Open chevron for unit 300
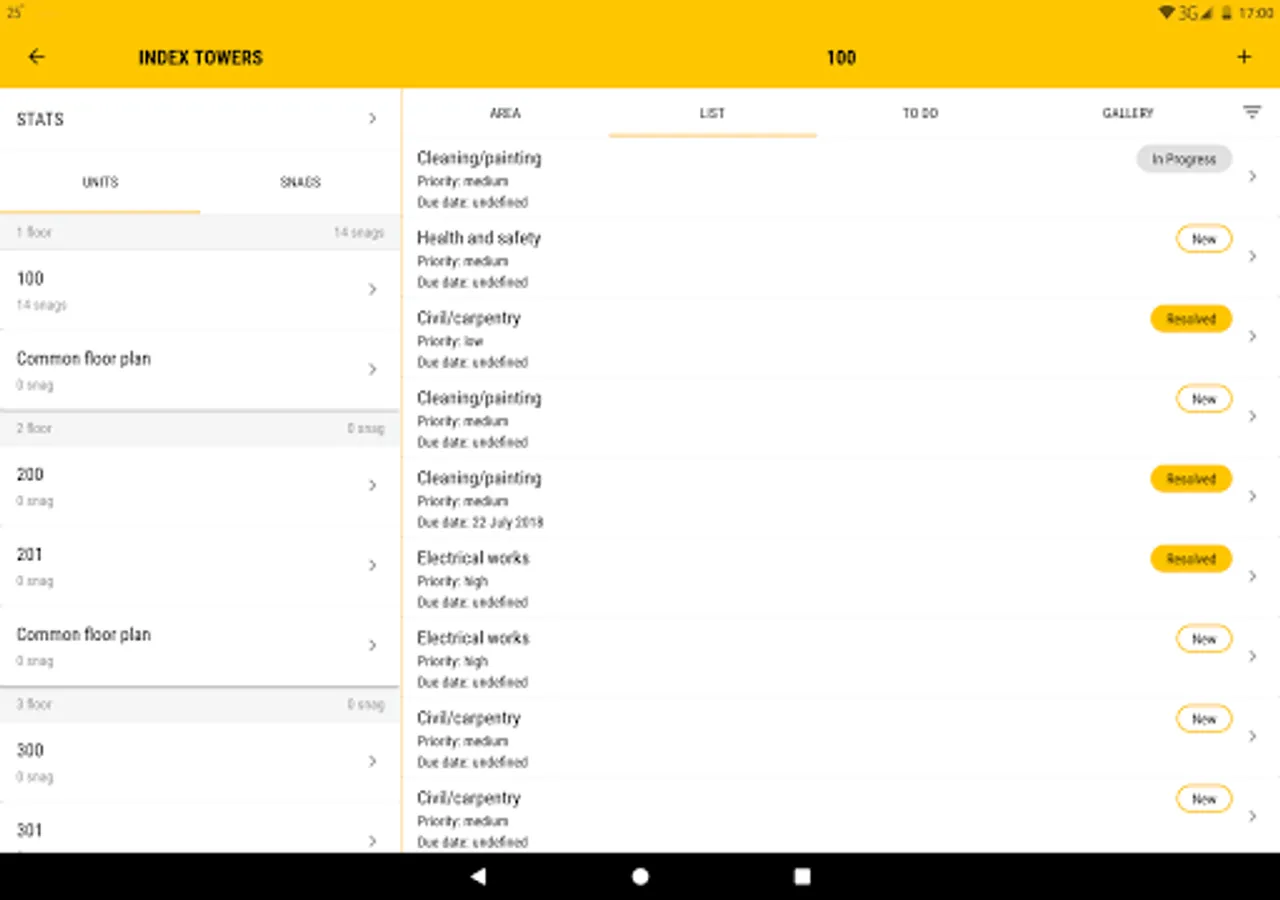Screen dimensions: 1280x900 [372, 762]
